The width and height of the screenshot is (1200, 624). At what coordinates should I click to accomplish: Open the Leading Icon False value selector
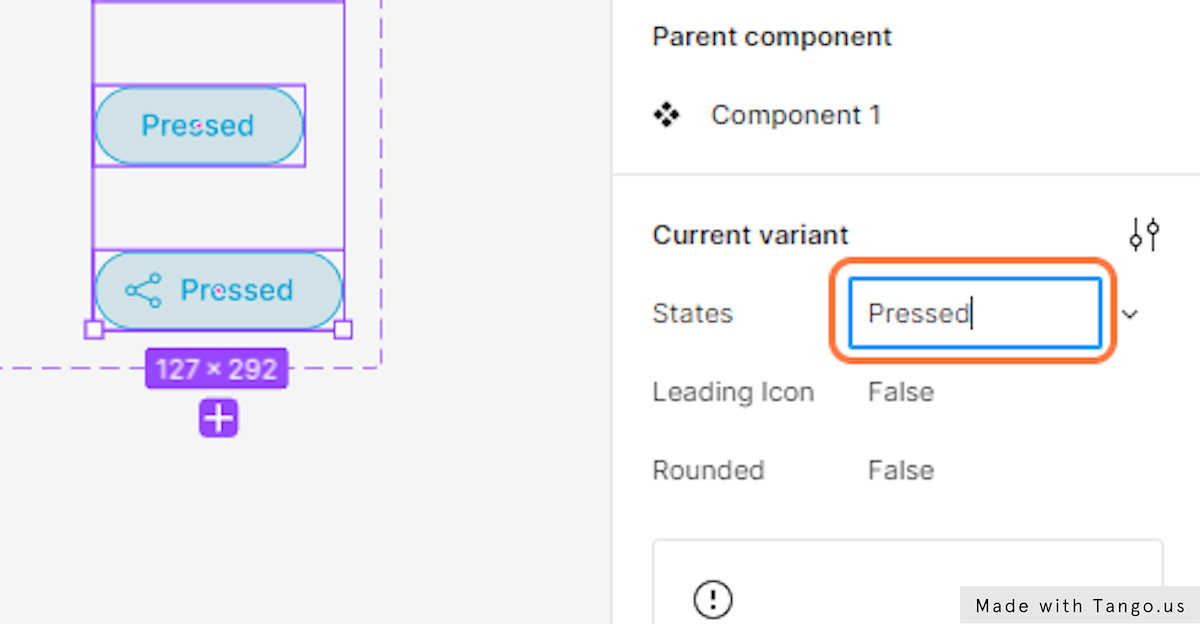coord(901,392)
